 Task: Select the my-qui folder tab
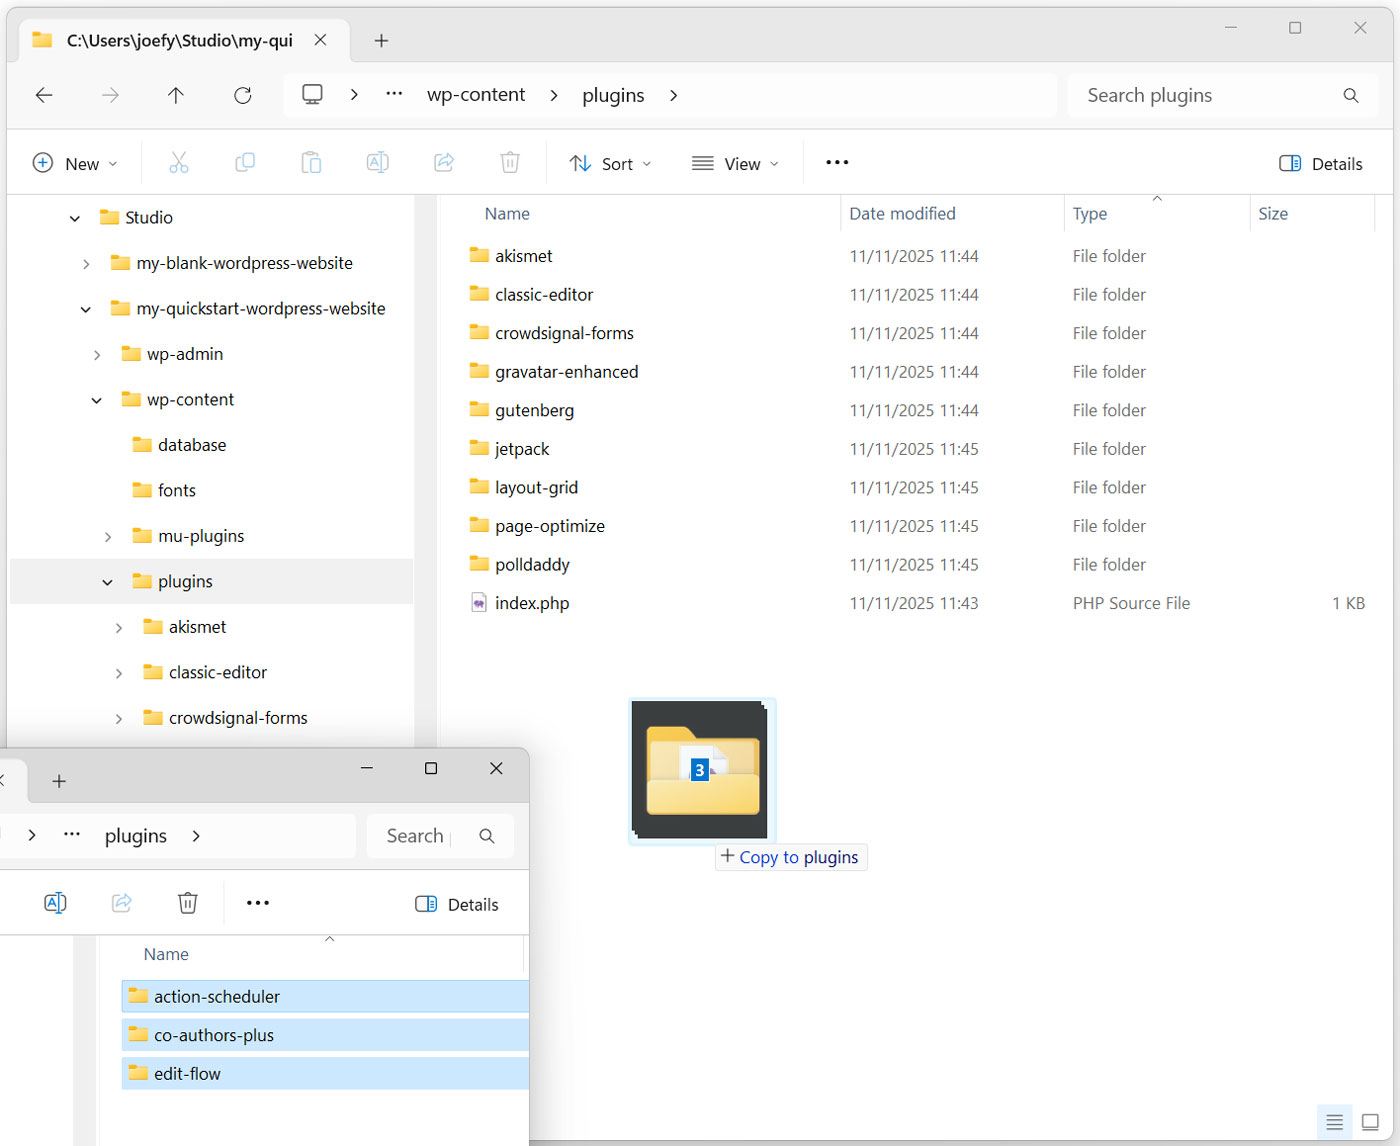[170, 40]
